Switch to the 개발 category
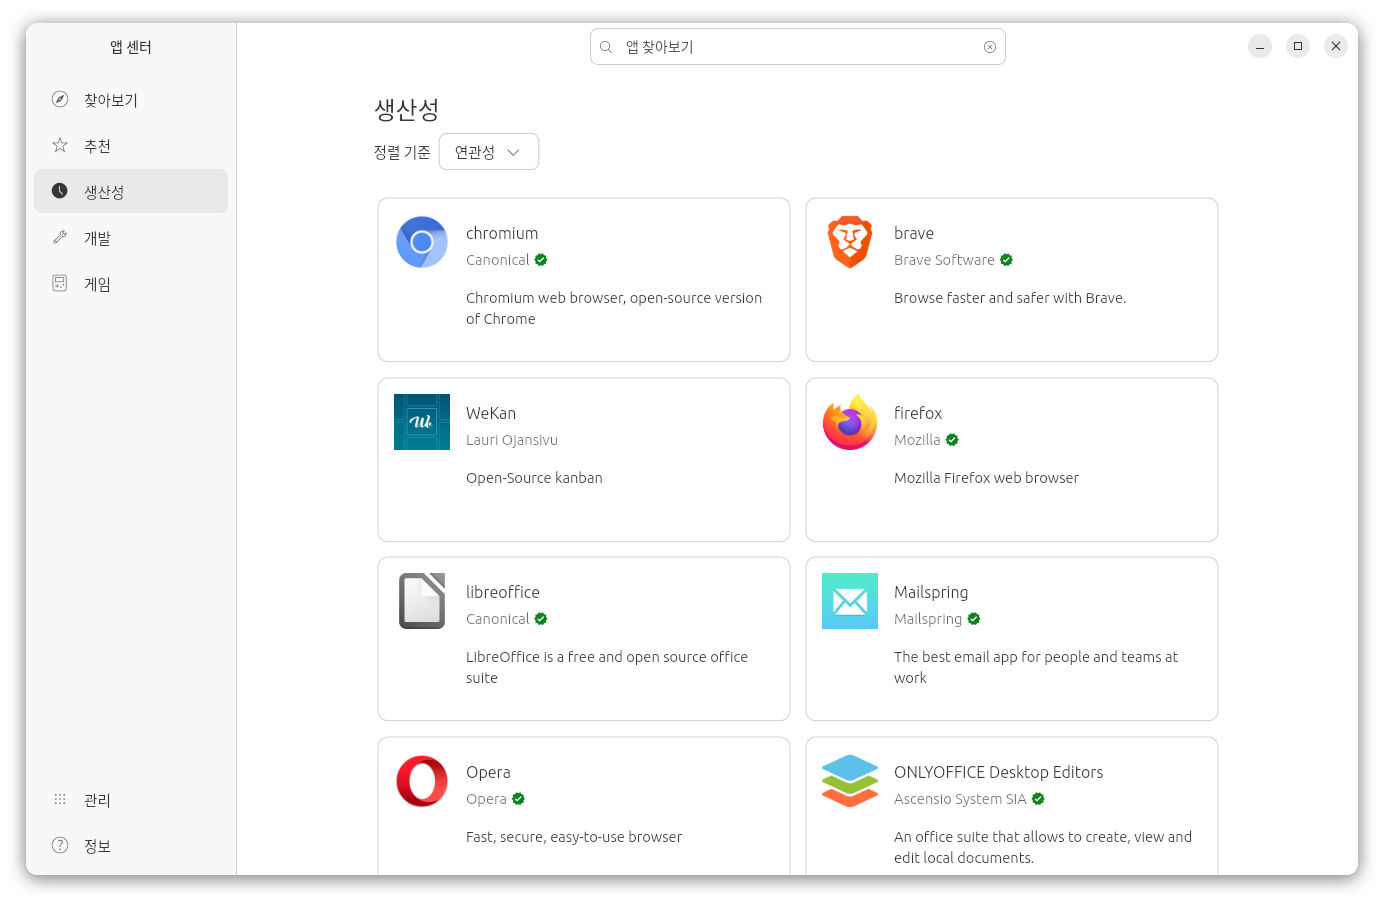 (x=131, y=237)
